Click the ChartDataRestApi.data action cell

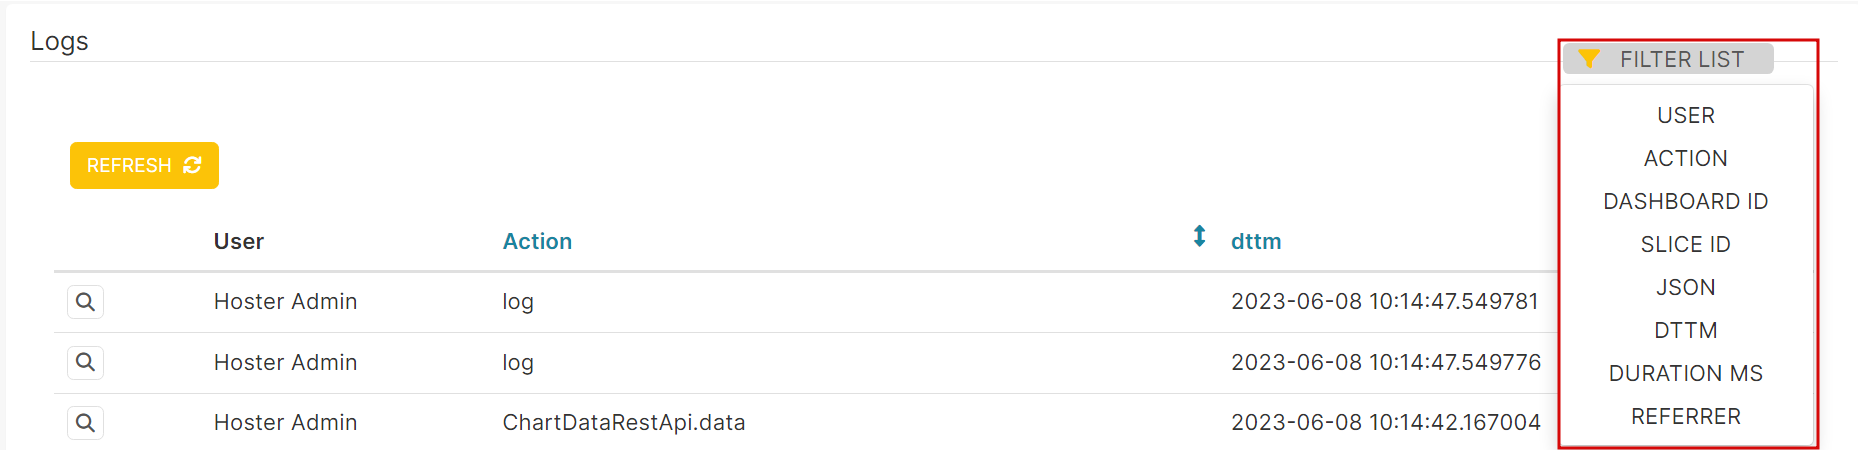click(x=624, y=423)
